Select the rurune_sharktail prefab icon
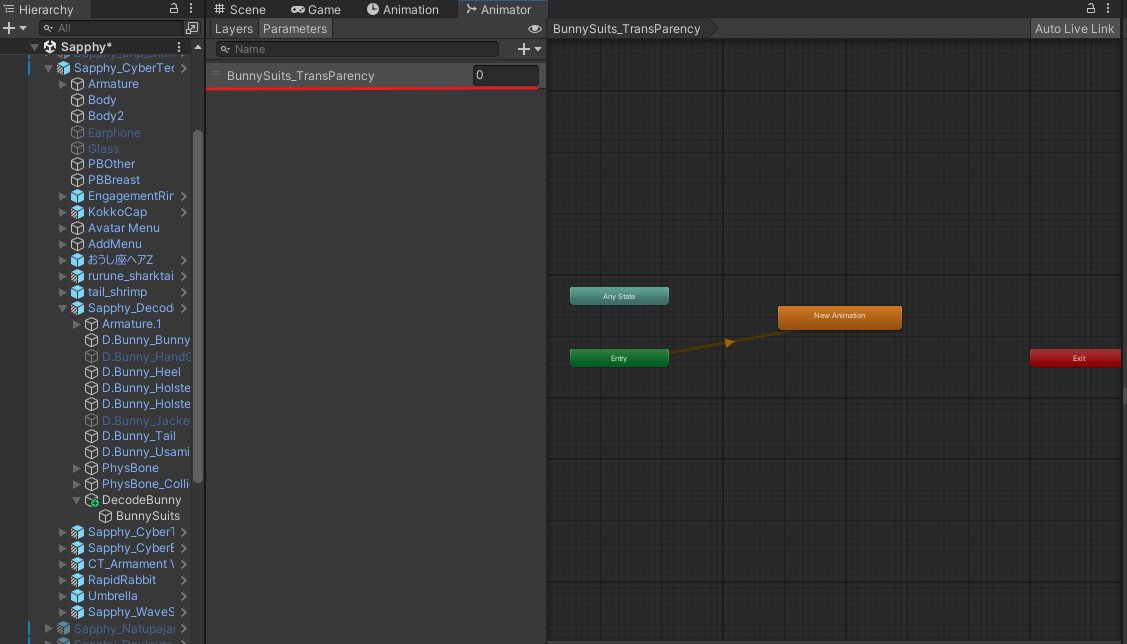Viewport: 1127px width, 644px height. coord(78,276)
